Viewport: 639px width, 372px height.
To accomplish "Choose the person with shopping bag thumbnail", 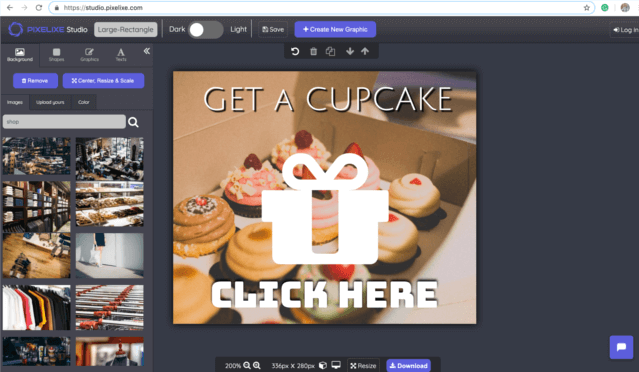I will (110, 255).
